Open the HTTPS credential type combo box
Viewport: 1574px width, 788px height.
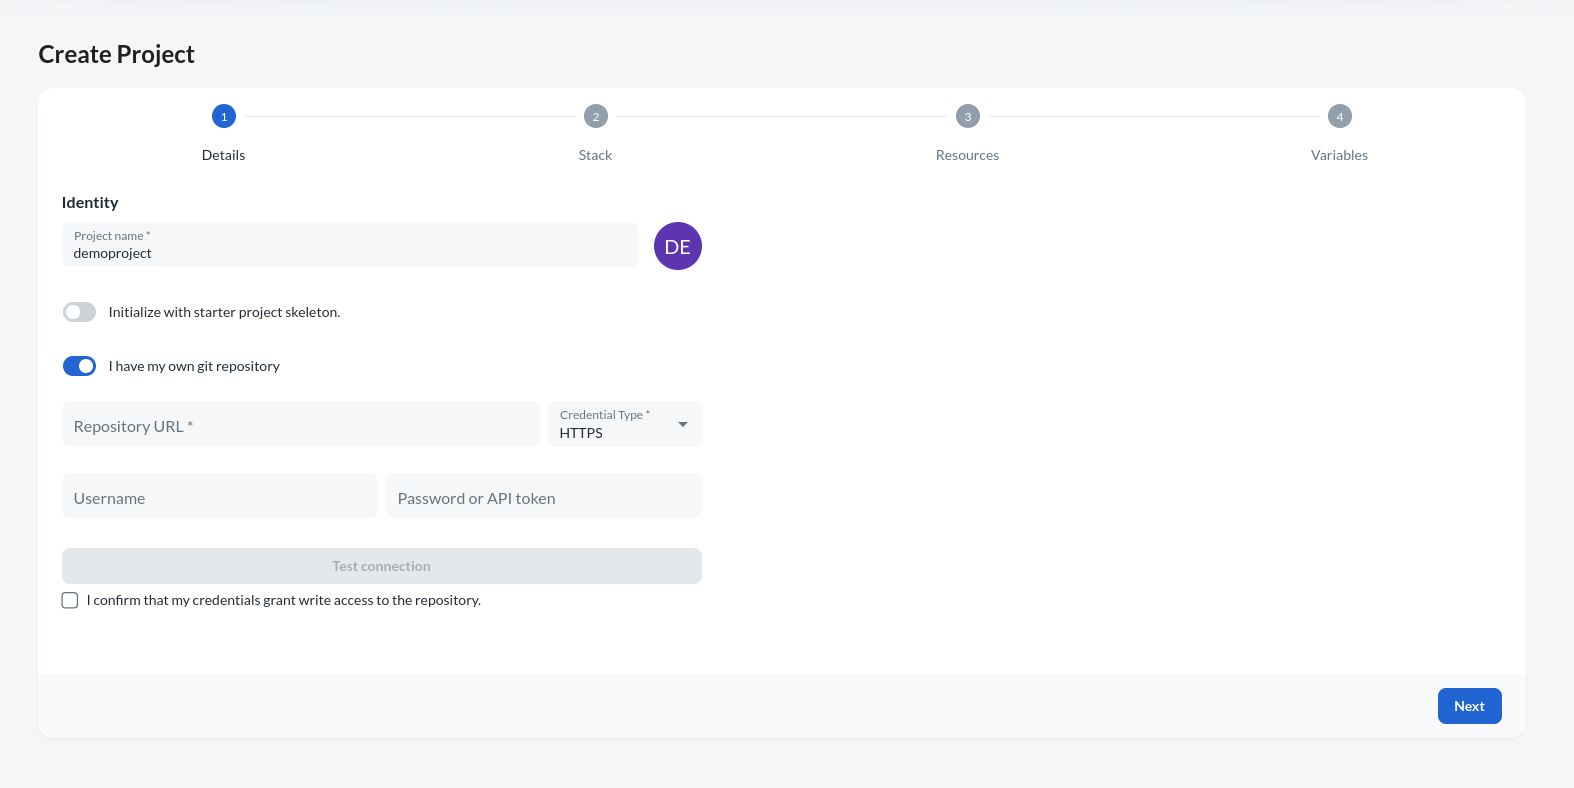coord(612,425)
